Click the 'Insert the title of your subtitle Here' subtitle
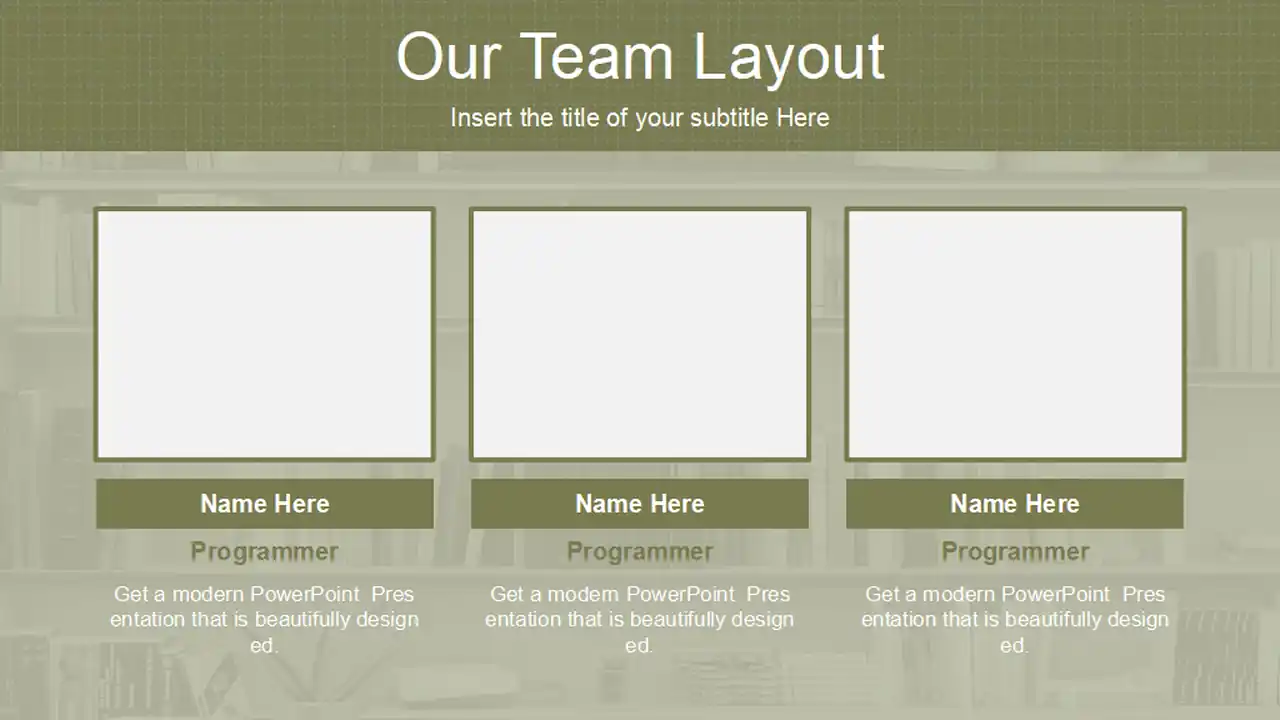The width and height of the screenshot is (1280, 720). (640, 118)
